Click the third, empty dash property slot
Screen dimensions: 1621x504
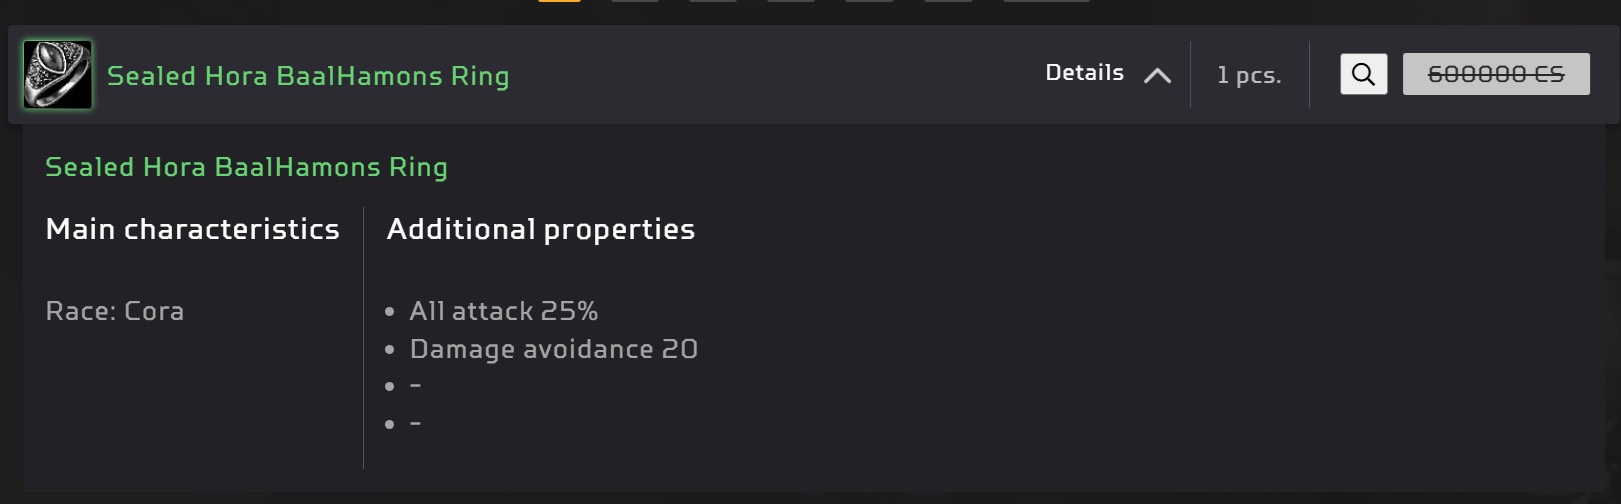click(x=415, y=386)
